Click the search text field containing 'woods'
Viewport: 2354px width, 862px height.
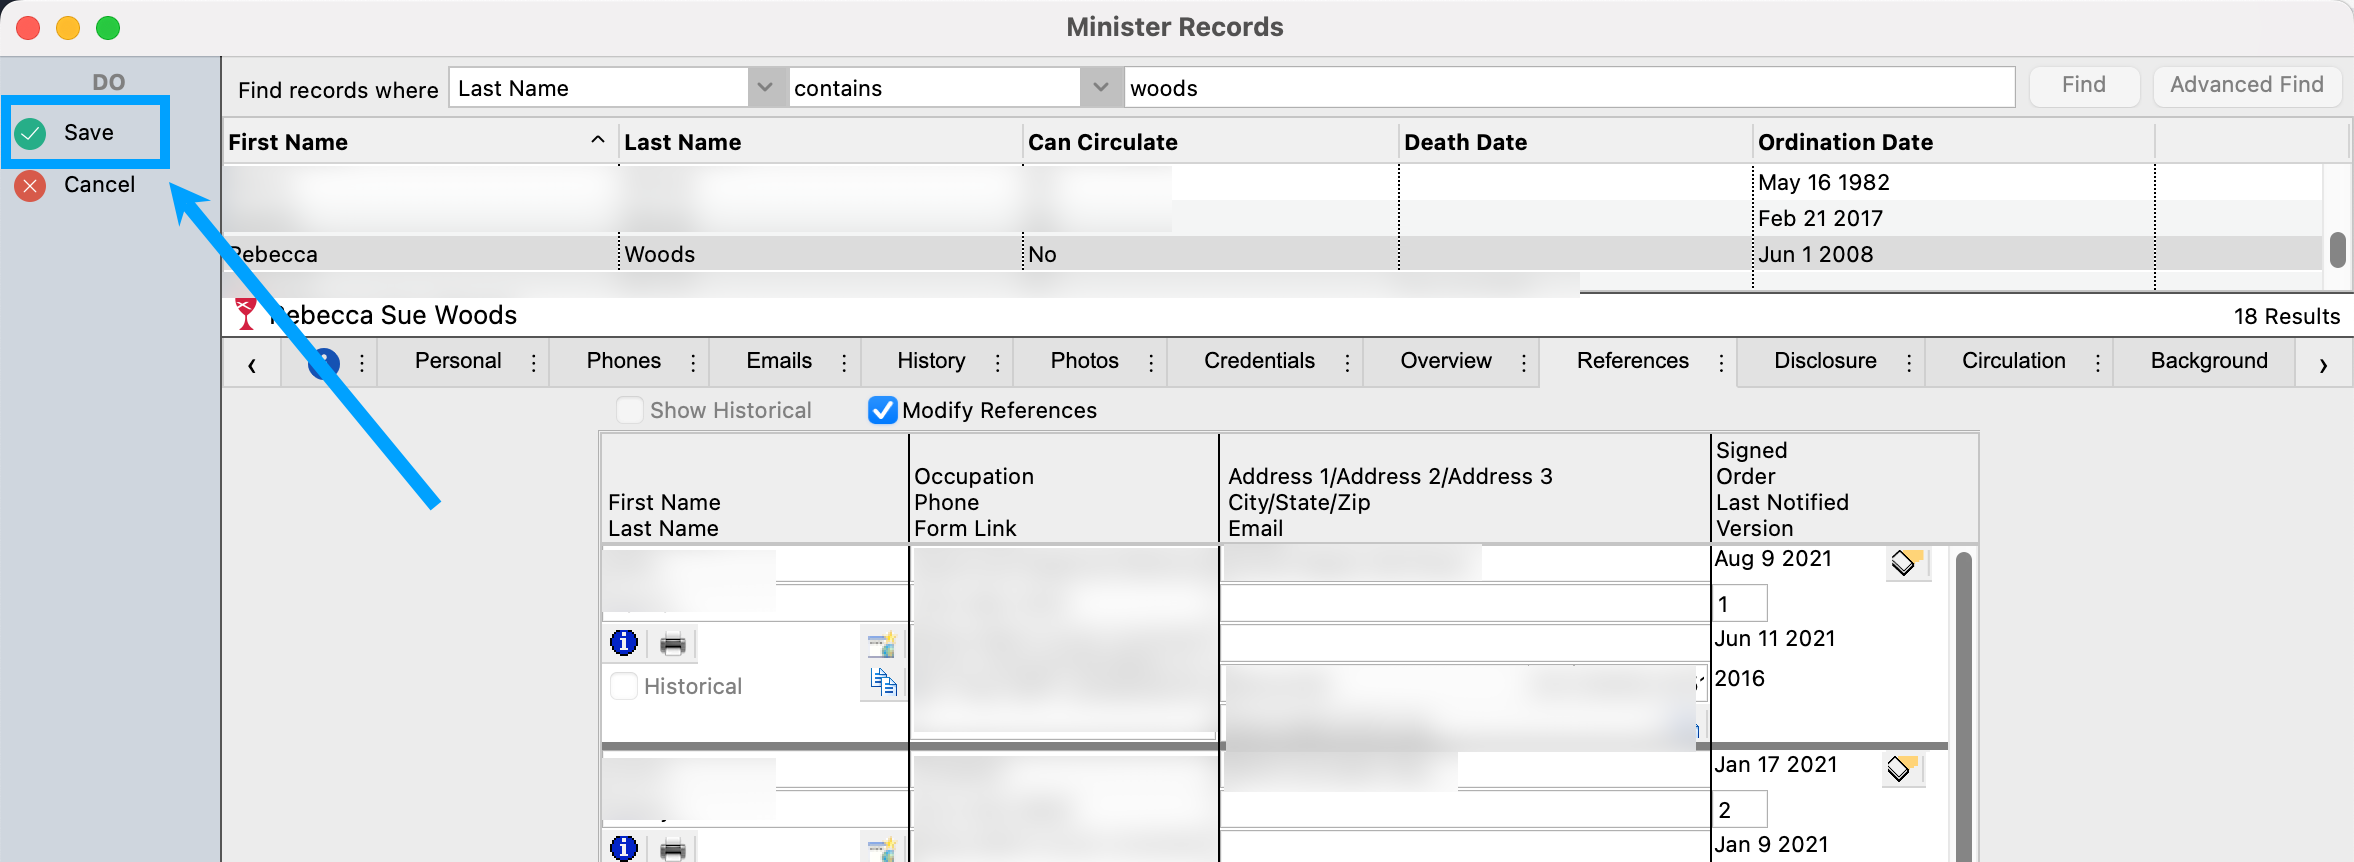1568,88
